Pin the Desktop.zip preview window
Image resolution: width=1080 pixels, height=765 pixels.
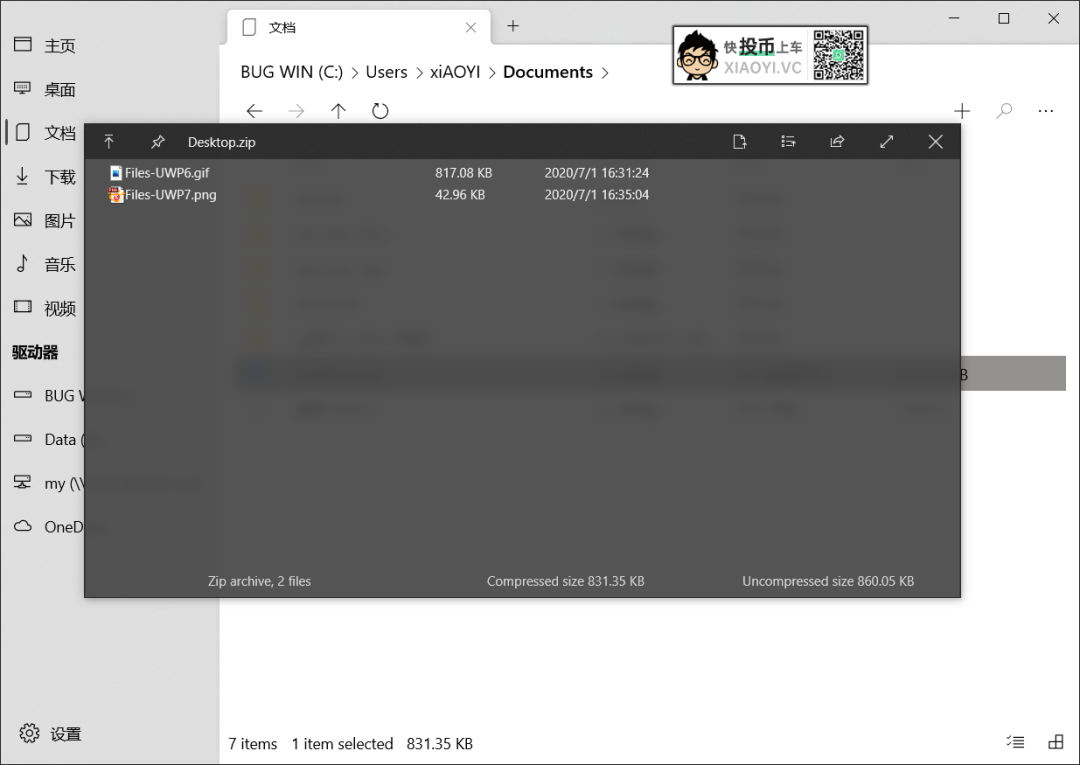click(157, 142)
